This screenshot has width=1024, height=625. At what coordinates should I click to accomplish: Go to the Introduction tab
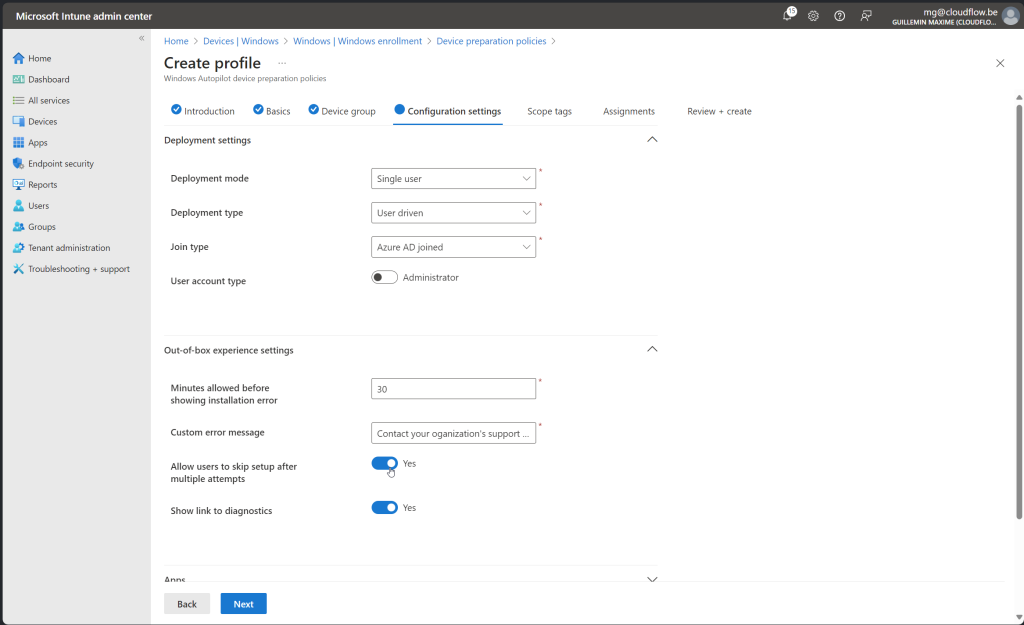202,111
